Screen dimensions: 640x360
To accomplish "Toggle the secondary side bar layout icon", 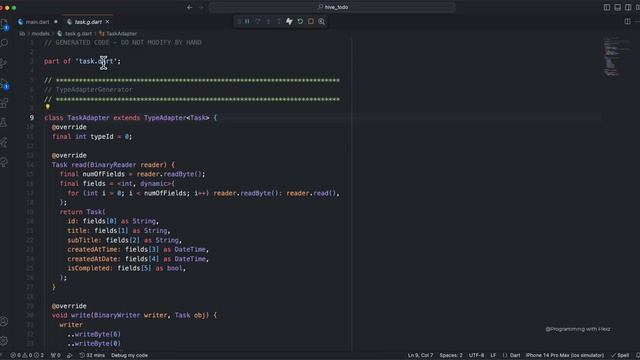I will click(628, 7).
